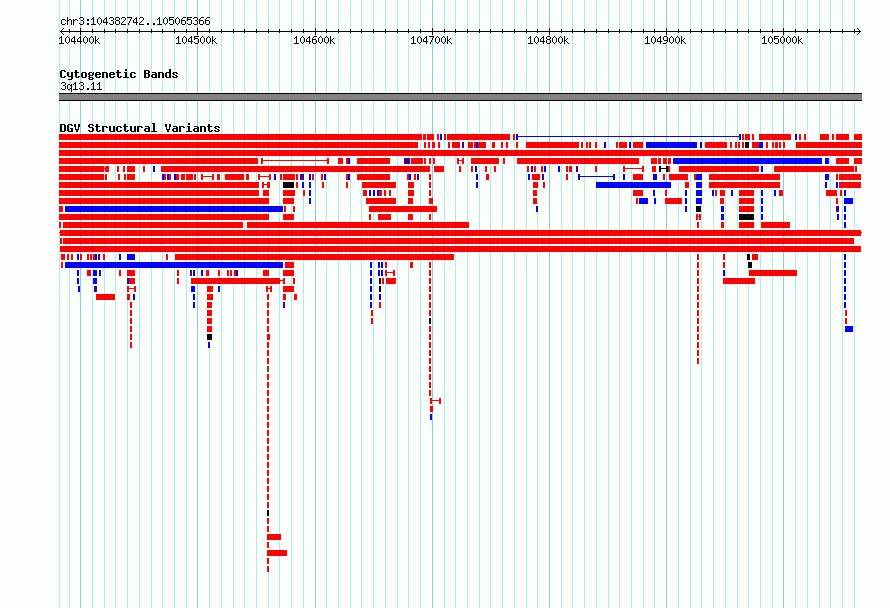Select the lowest red variant bar near 104560k
The image size is (890, 608).
(277, 553)
